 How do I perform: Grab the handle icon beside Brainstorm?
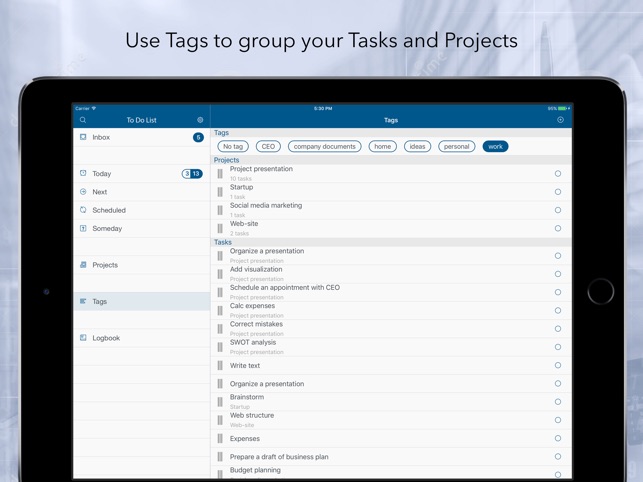coord(220,402)
